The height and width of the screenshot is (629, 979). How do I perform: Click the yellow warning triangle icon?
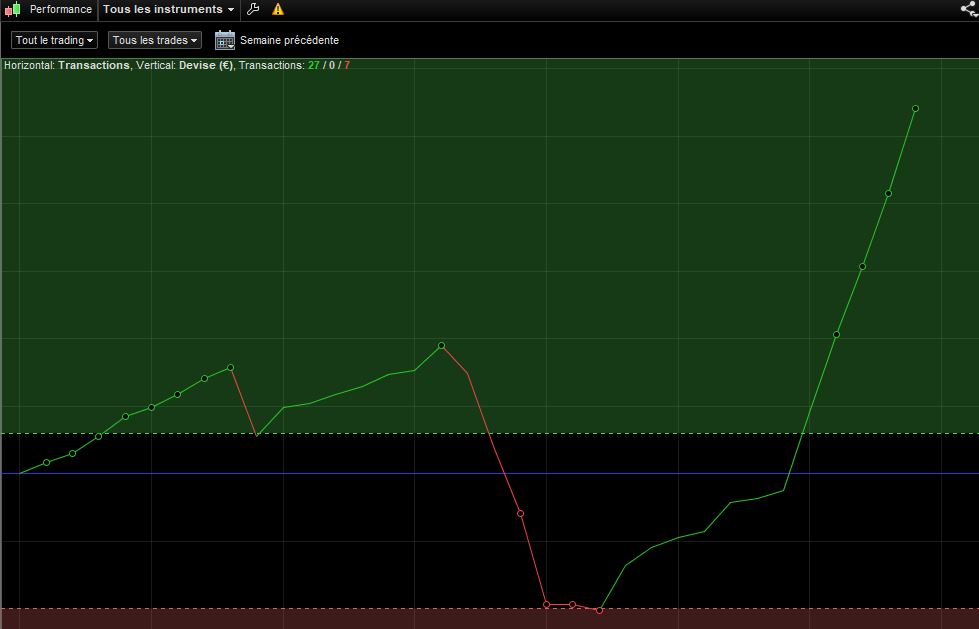coord(278,9)
